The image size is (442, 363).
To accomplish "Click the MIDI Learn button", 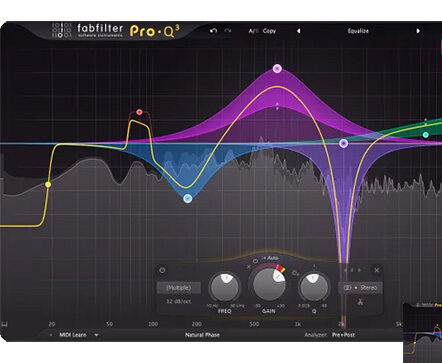I will 73,335.
